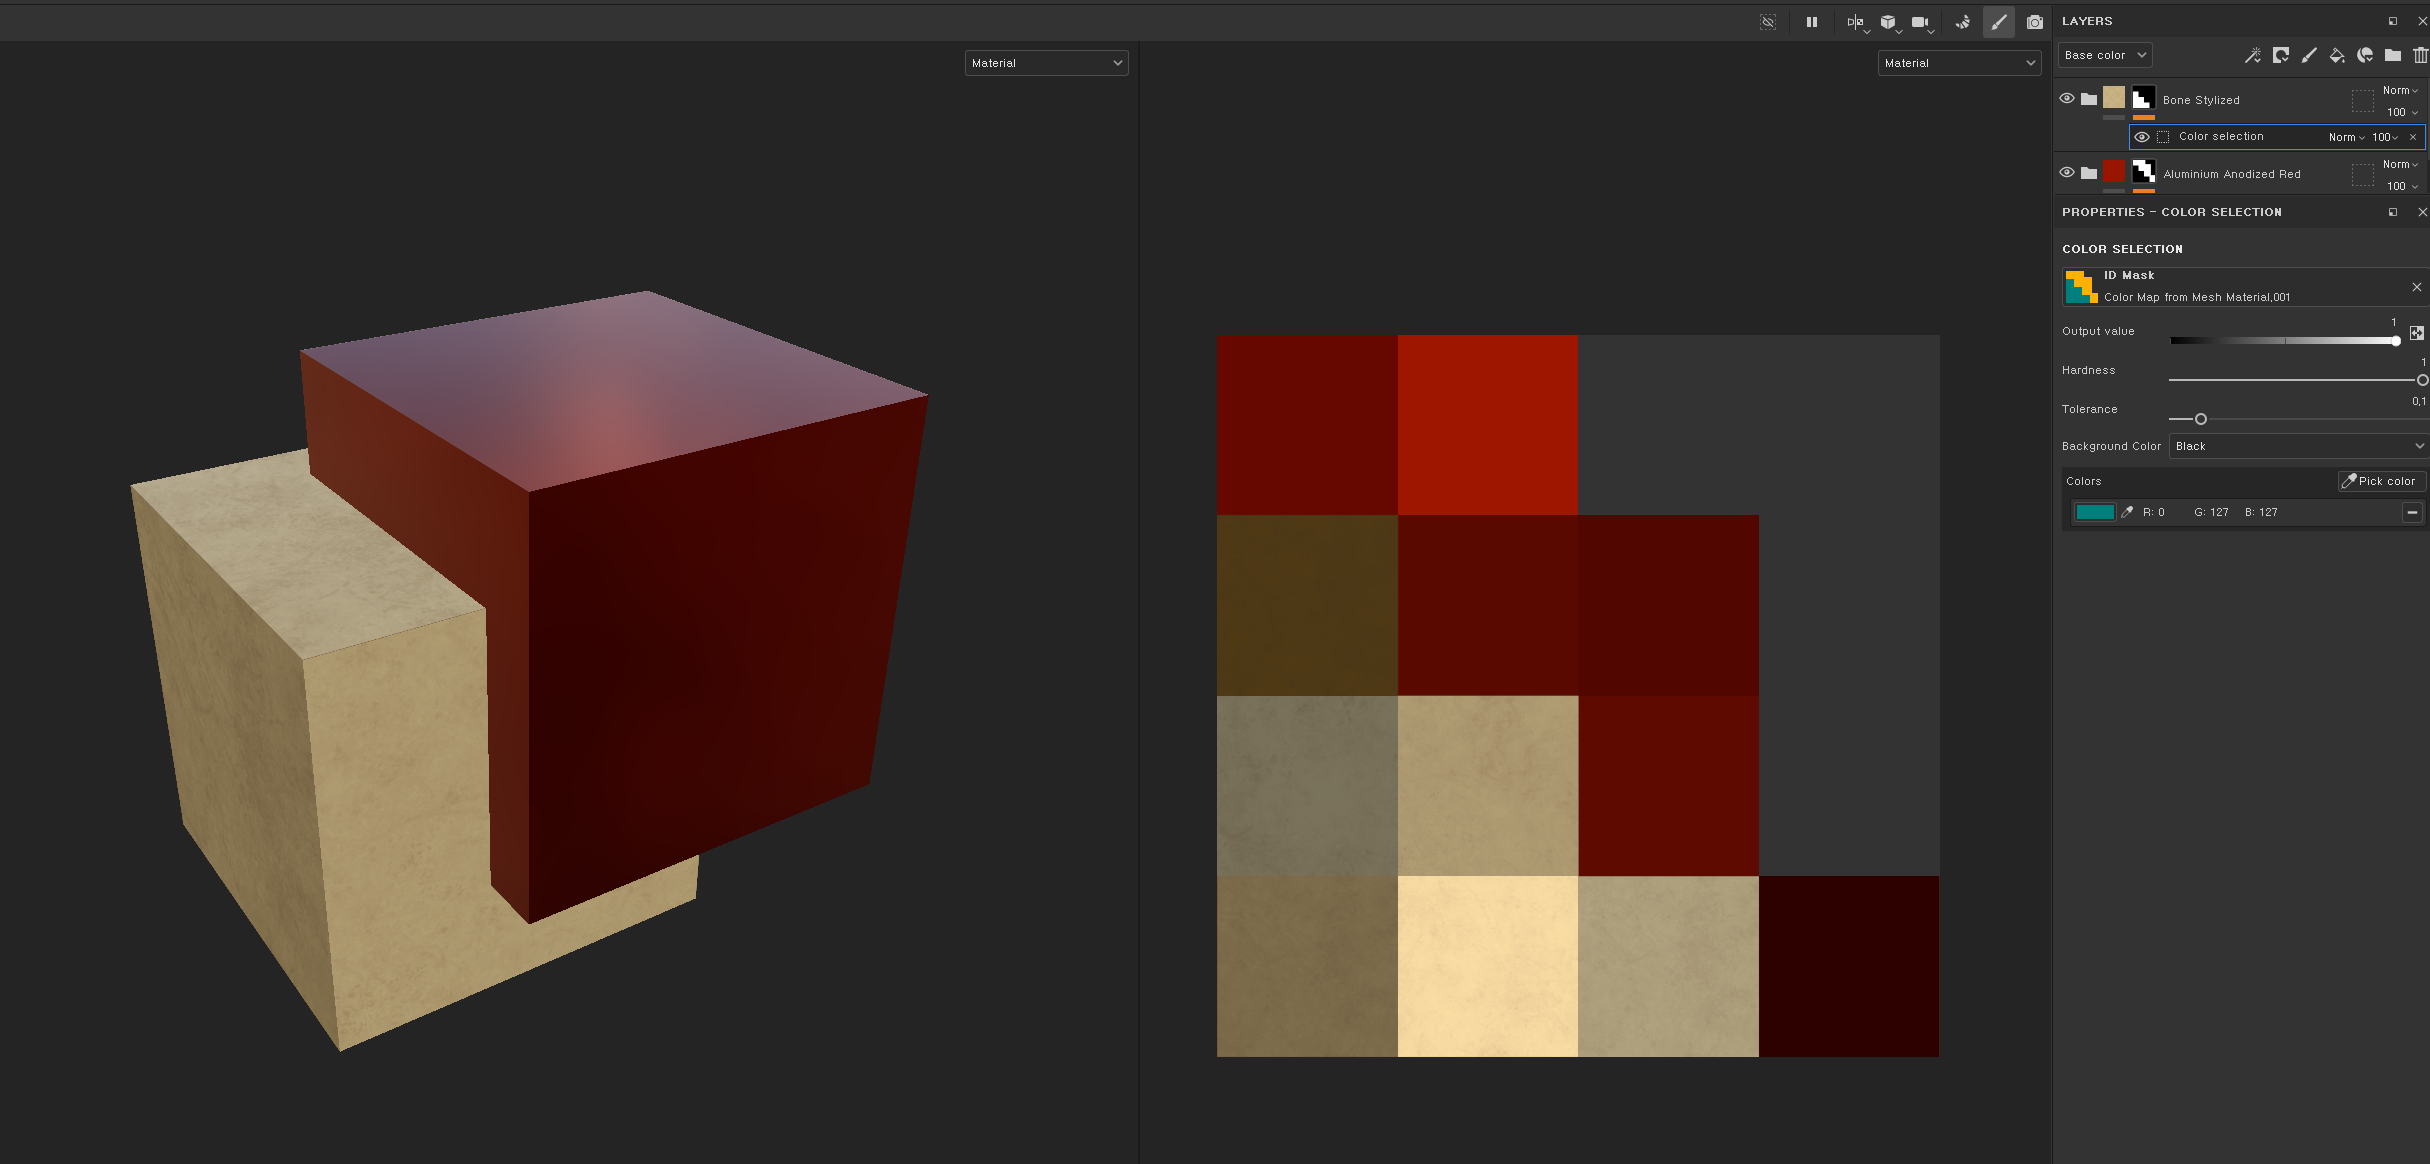This screenshot has height=1164, width=2430.
Task: Undock the Layers panel
Action: coord(2392,21)
